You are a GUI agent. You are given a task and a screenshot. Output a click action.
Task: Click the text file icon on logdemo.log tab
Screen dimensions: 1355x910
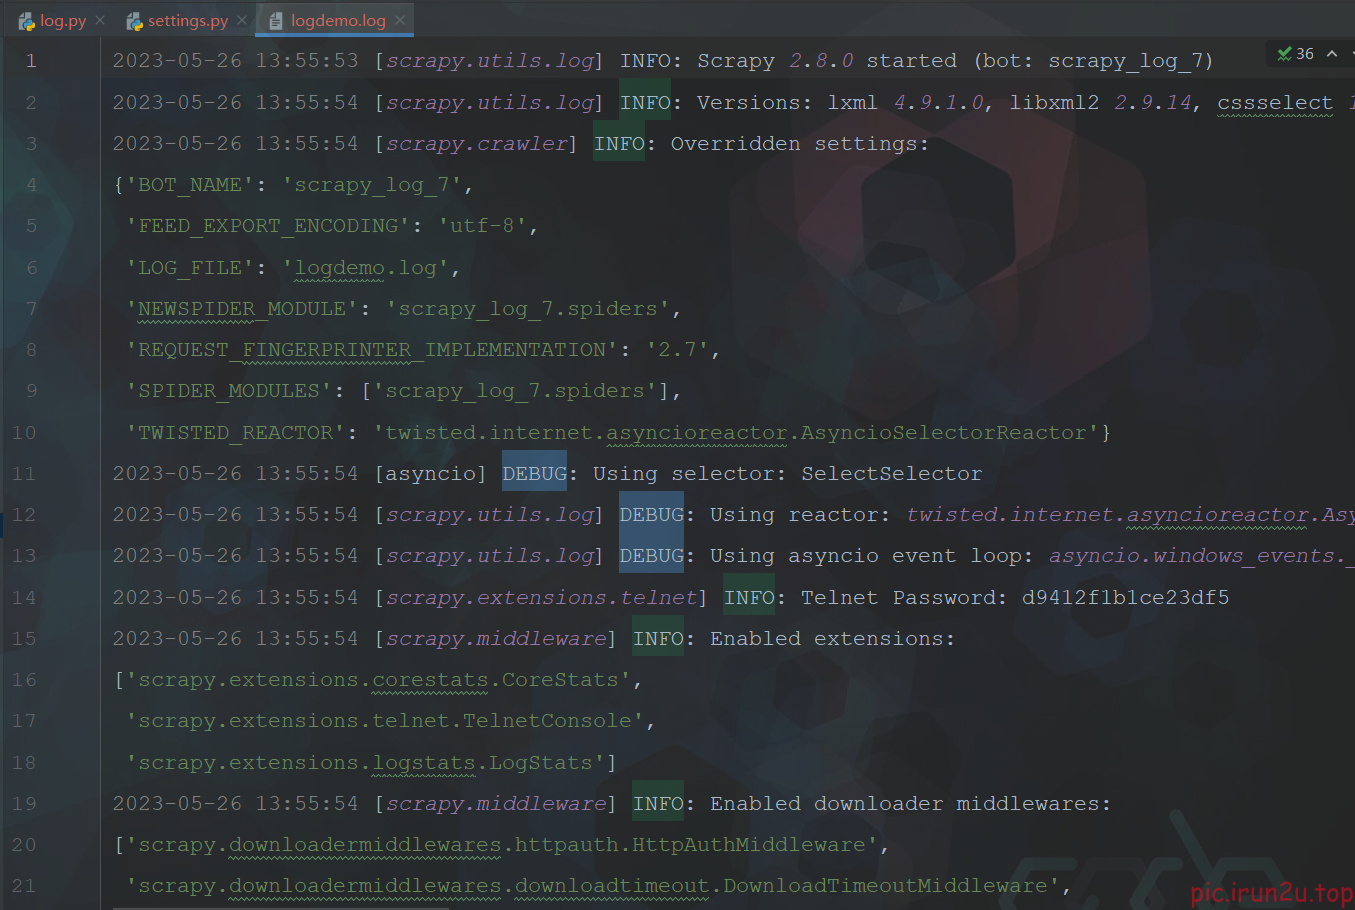276,21
